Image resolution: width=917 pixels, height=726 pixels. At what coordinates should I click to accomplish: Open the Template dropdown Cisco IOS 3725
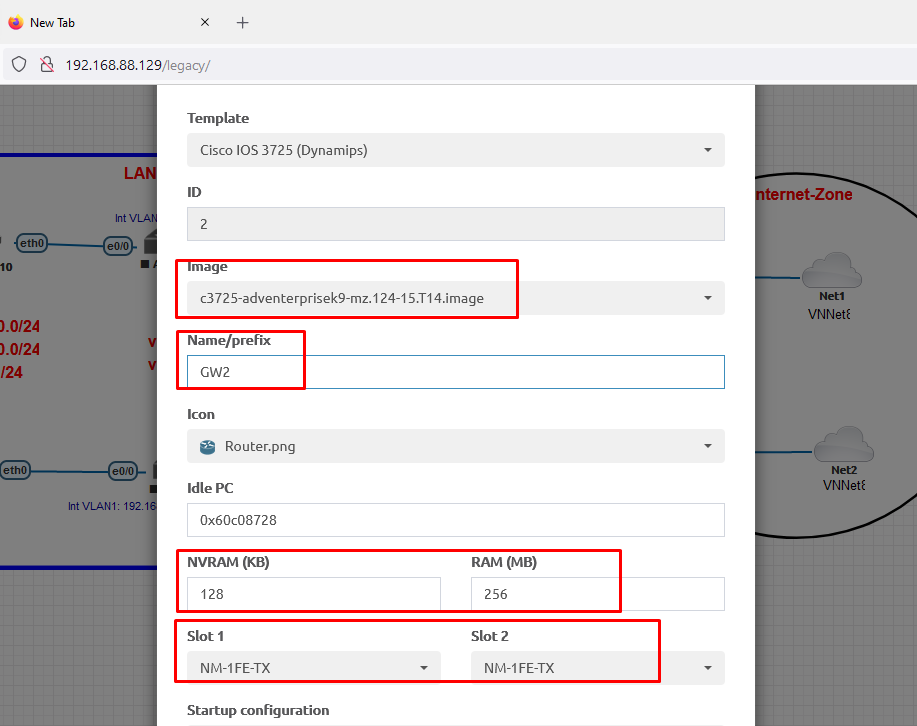point(456,150)
